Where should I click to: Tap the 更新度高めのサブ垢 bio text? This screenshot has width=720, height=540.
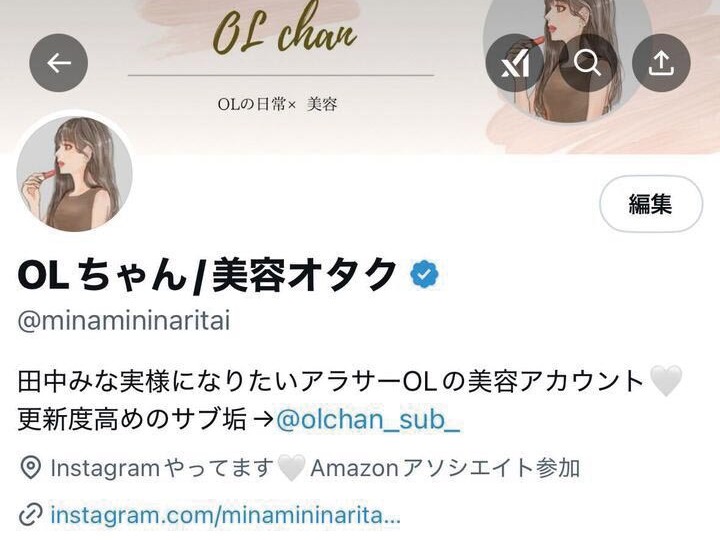132,419
